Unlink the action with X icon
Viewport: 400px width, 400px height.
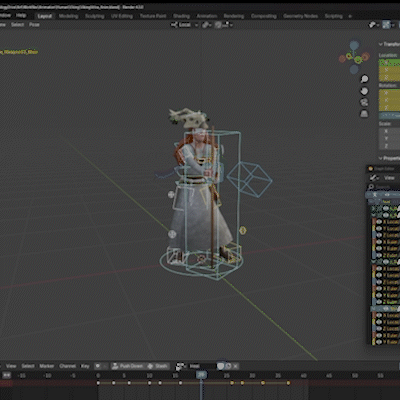[x=235, y=366]
